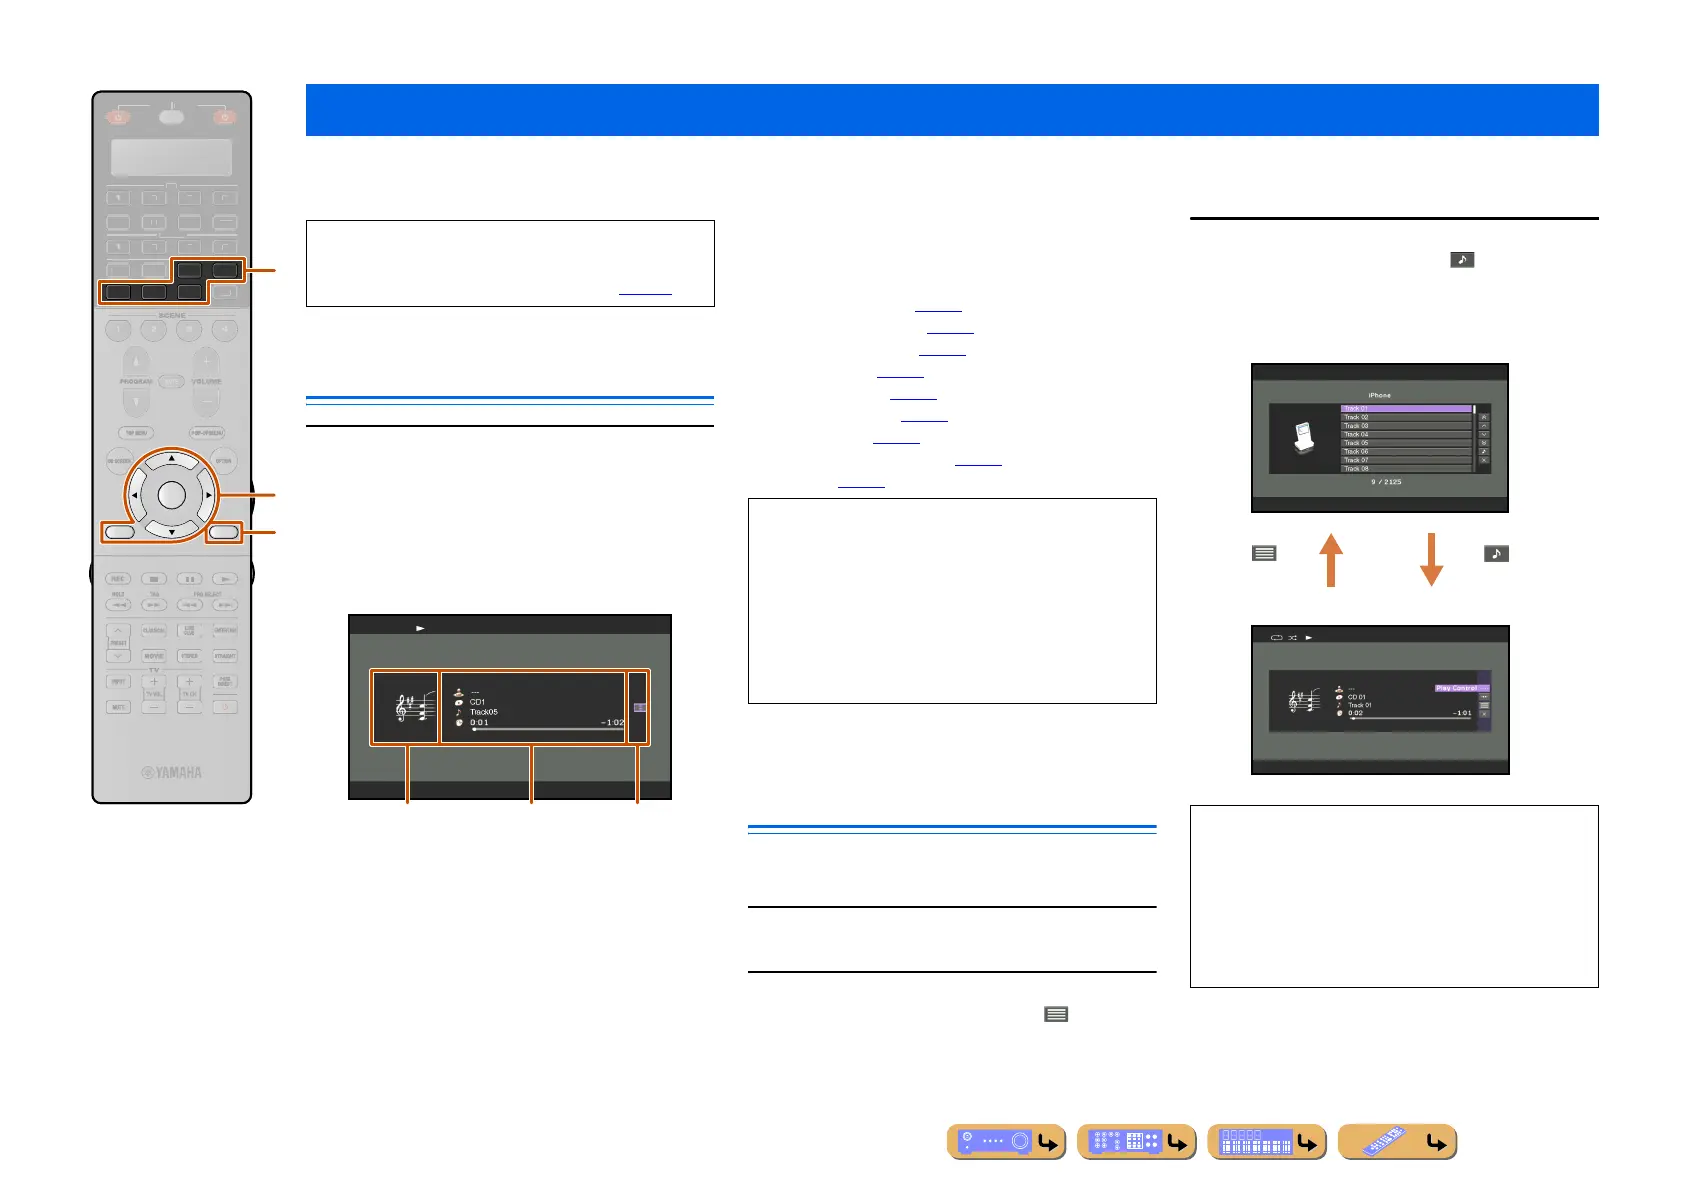Click the play button on the remote
The image size is (1684, 1190).
click(x=225, y=579)
